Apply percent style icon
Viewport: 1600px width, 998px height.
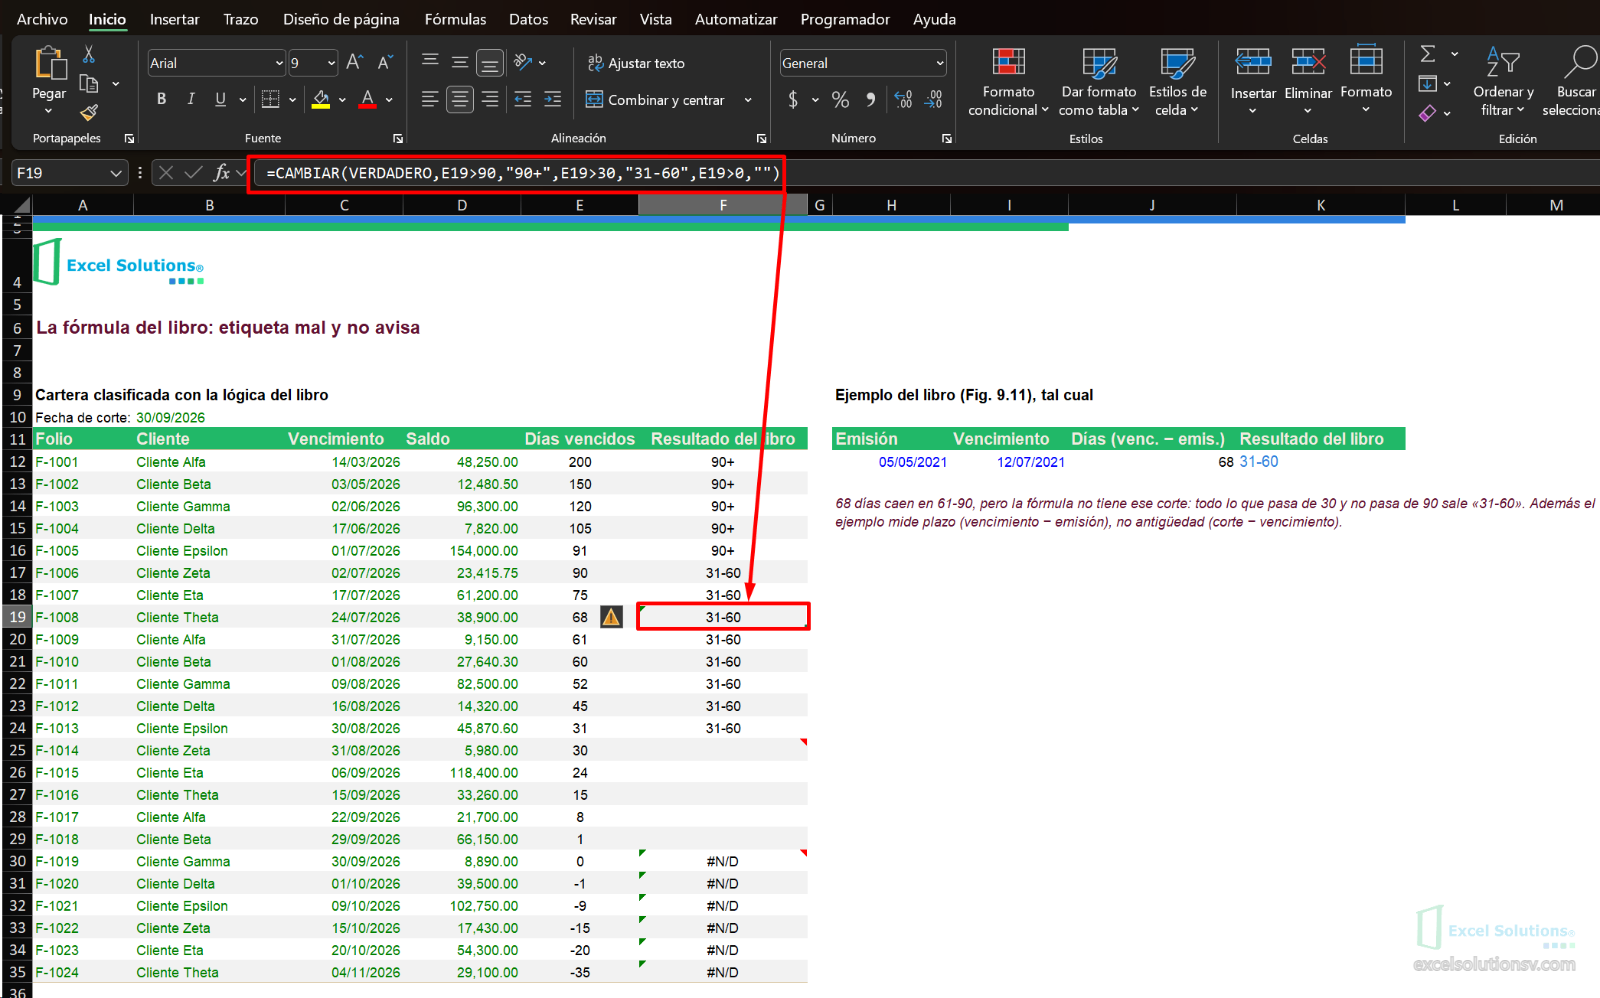840,99
